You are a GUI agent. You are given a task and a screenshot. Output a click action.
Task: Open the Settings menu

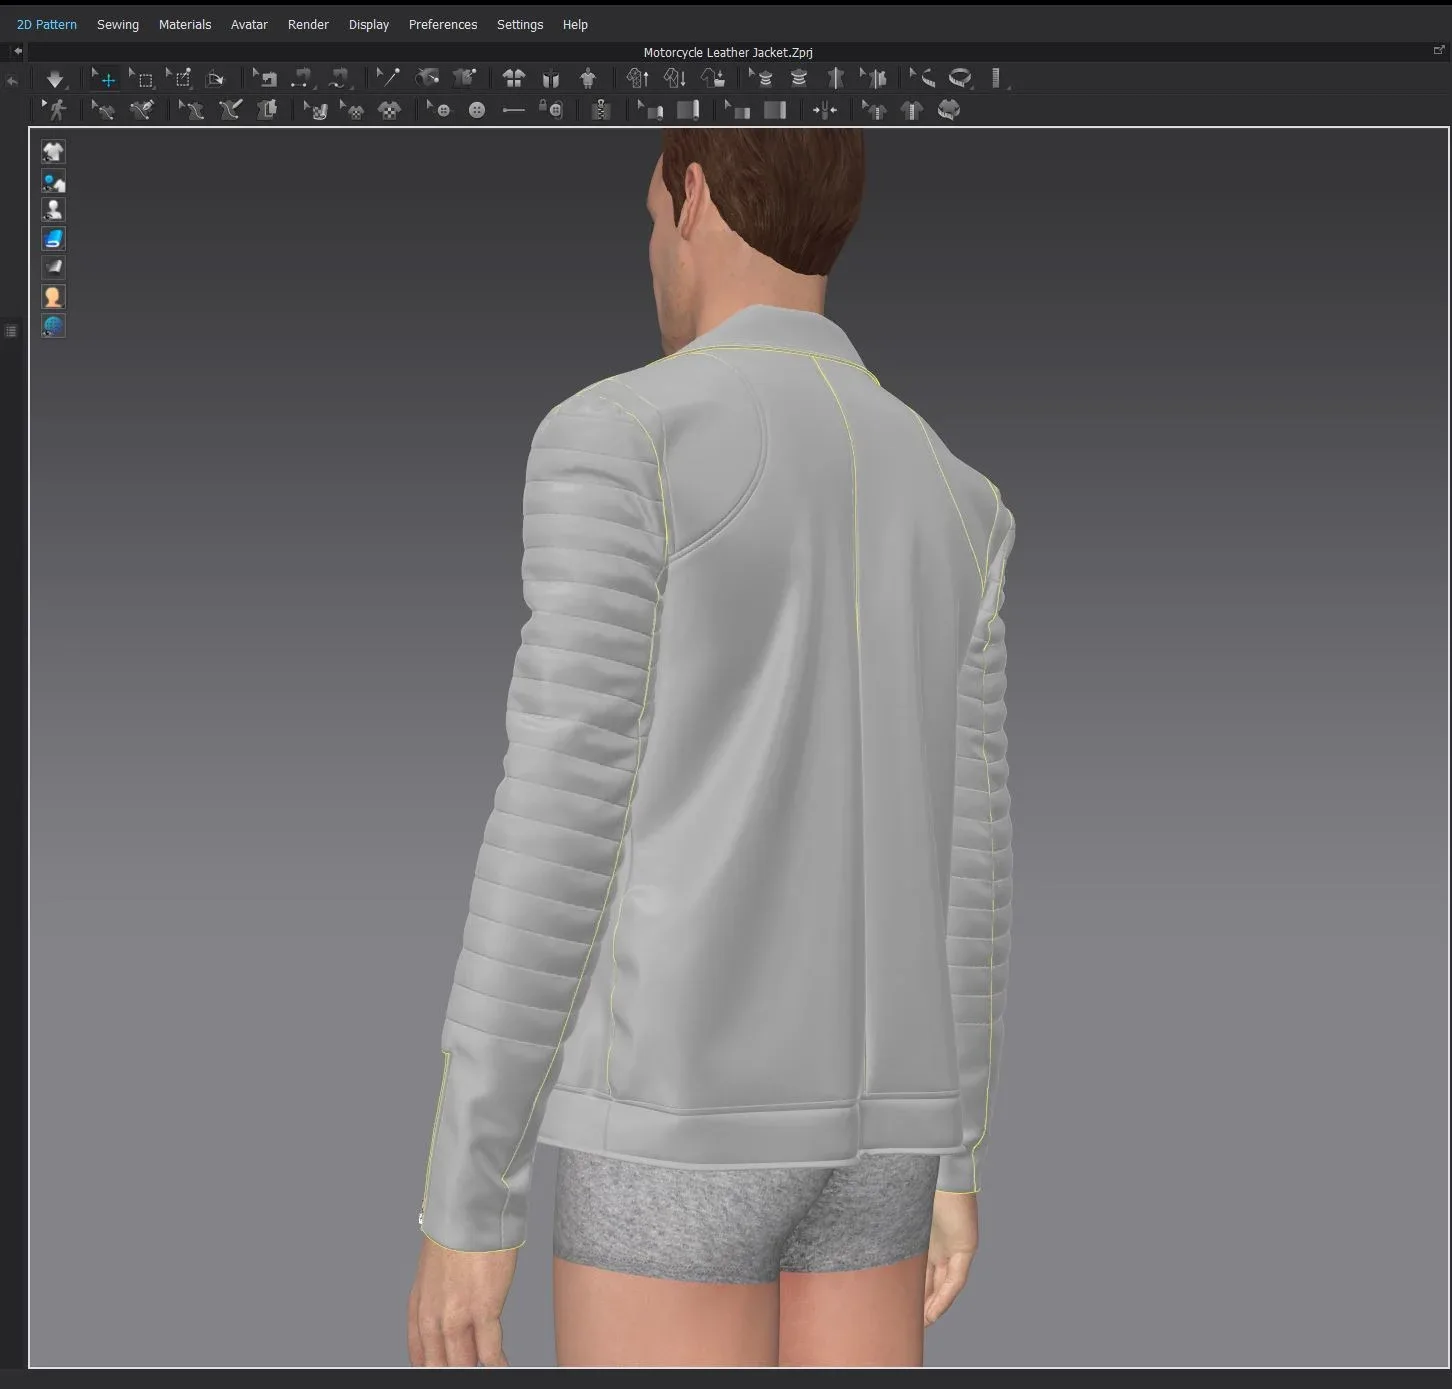pos(520,24)
